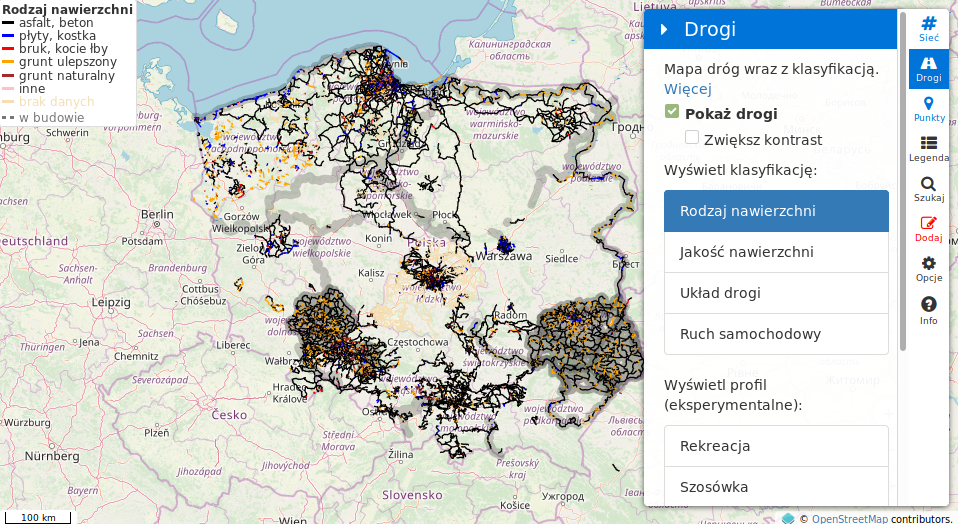The width and height of the screenshot is (958, 524).
Task: Select the Drogi roads sidebar icon
Action: (x=929, y=68)
